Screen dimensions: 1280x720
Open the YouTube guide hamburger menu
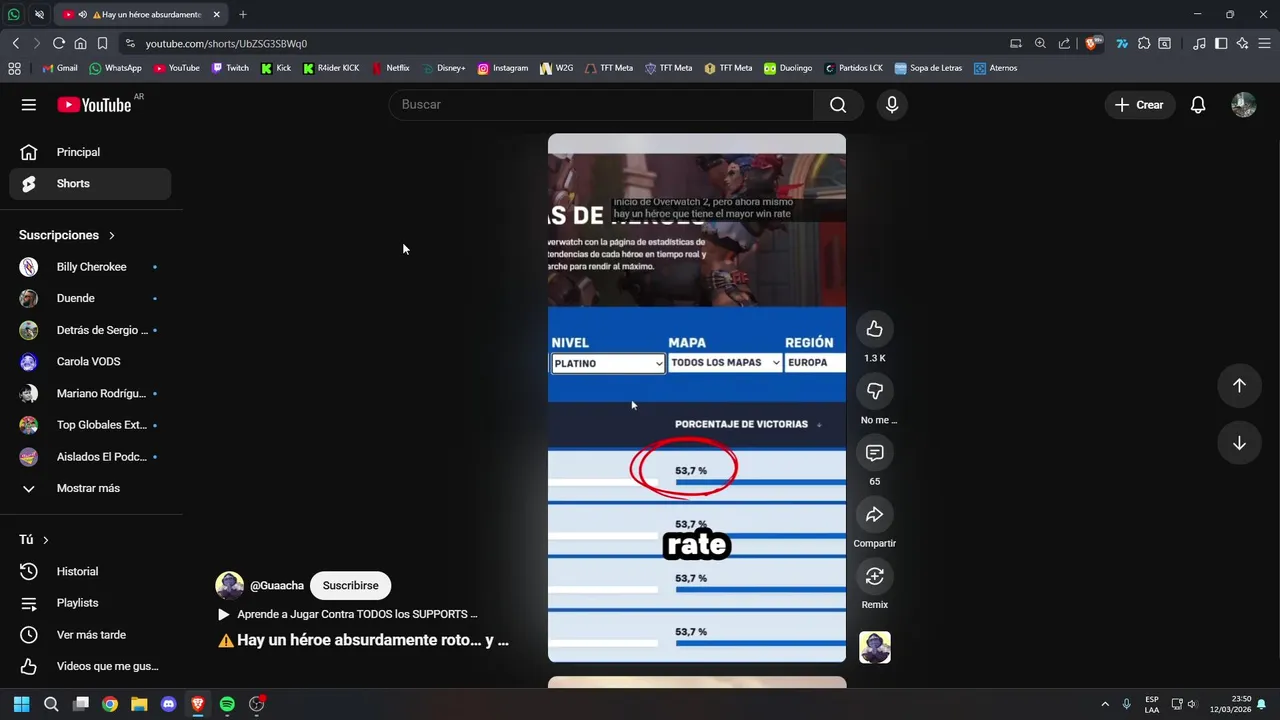point(29,105)
